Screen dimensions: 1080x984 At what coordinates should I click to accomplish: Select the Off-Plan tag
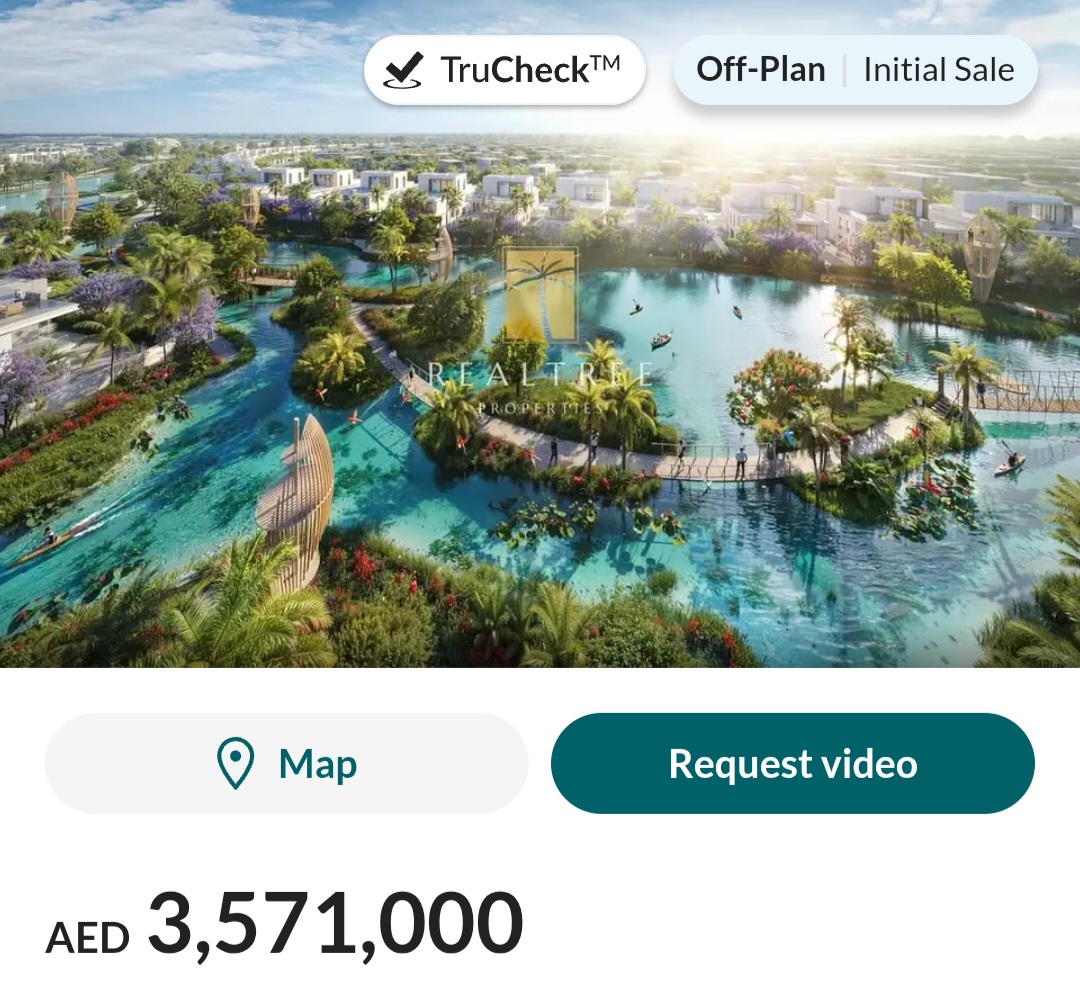[x=762, y=68]
